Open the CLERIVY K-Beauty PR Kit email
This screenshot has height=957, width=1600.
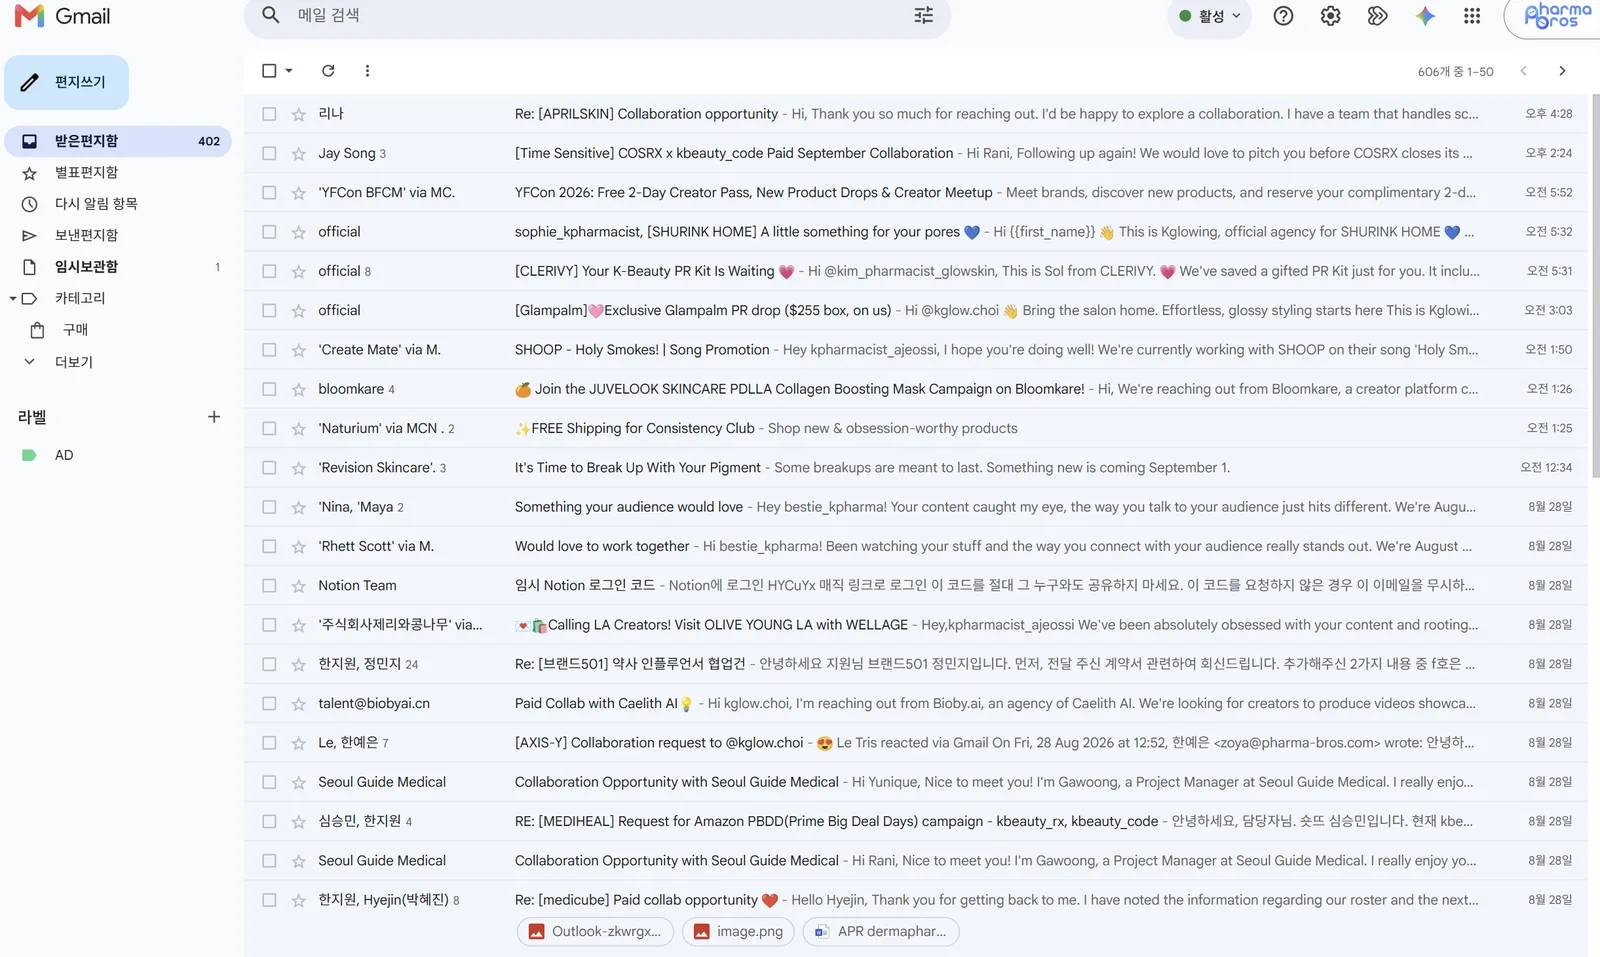[x=915, y=271]
